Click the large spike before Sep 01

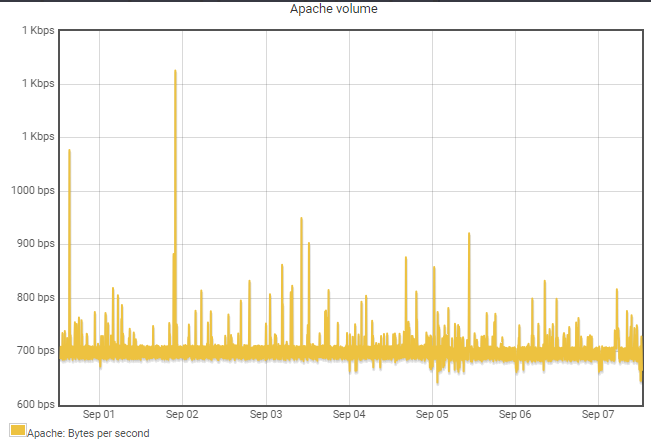(69, 247)
